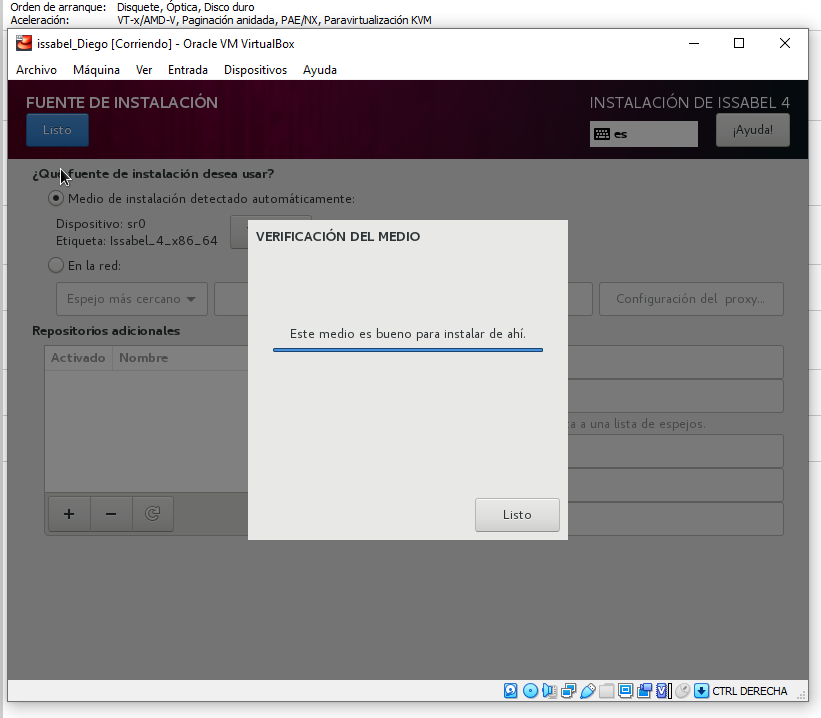Click the VirtualBox window title icon

tap(24, 43)
